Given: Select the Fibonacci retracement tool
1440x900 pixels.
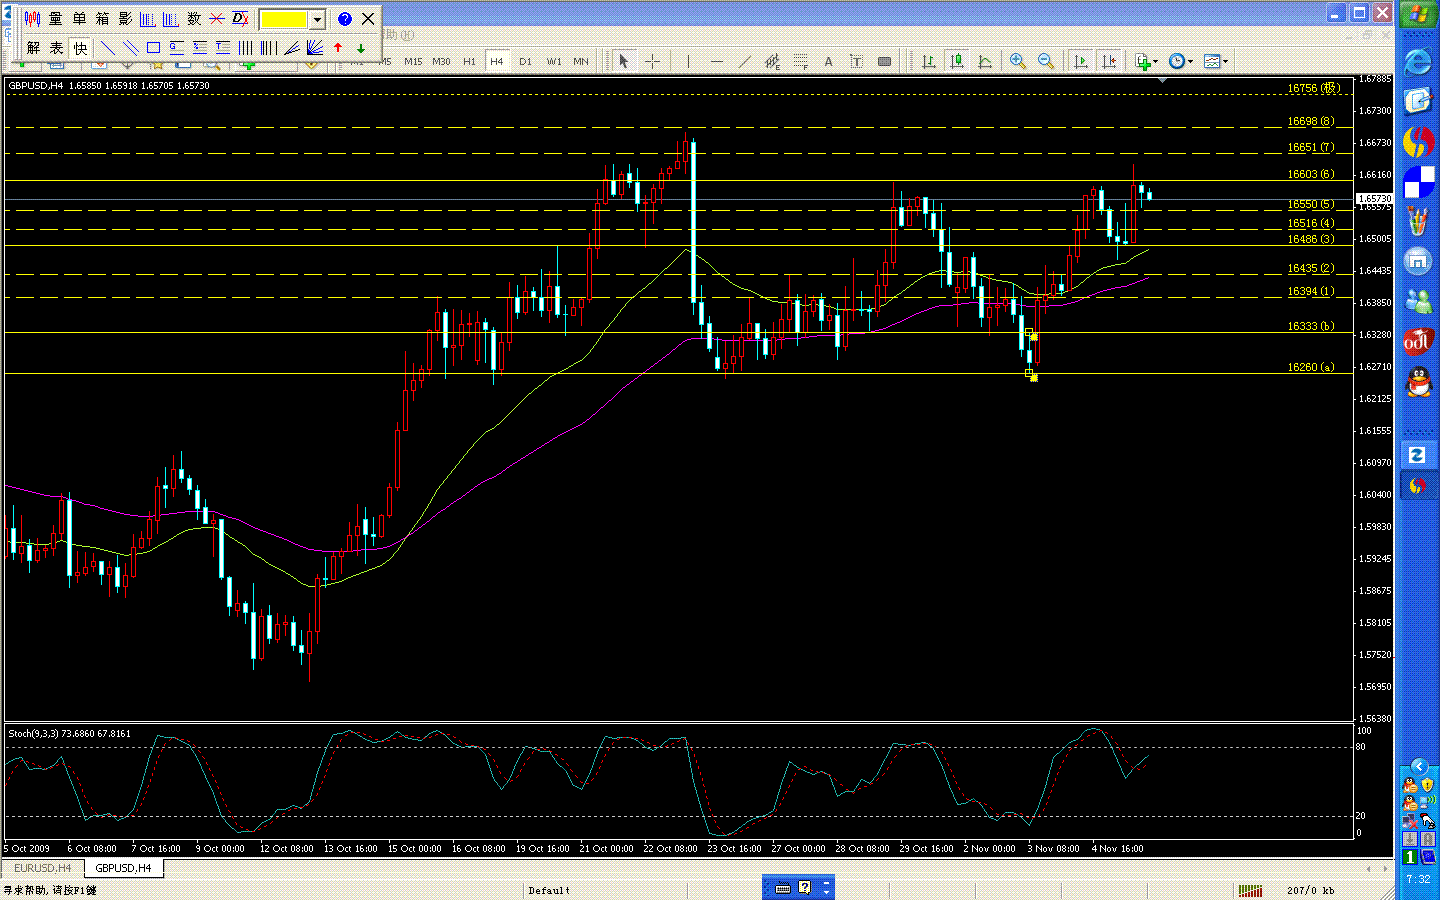Looking at the screenshot, I should pyautogui.click(x=800, y=61).
